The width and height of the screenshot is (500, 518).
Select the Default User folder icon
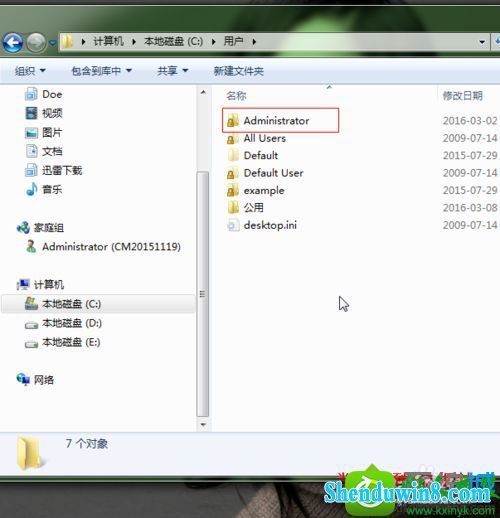click(x=233, y=173)
